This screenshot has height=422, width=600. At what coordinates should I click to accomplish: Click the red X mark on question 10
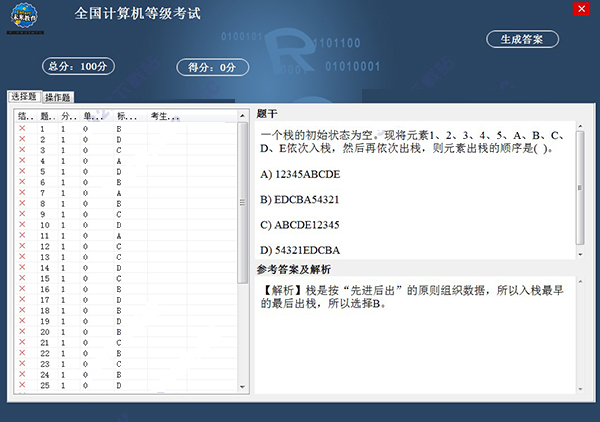click(22, 224)
